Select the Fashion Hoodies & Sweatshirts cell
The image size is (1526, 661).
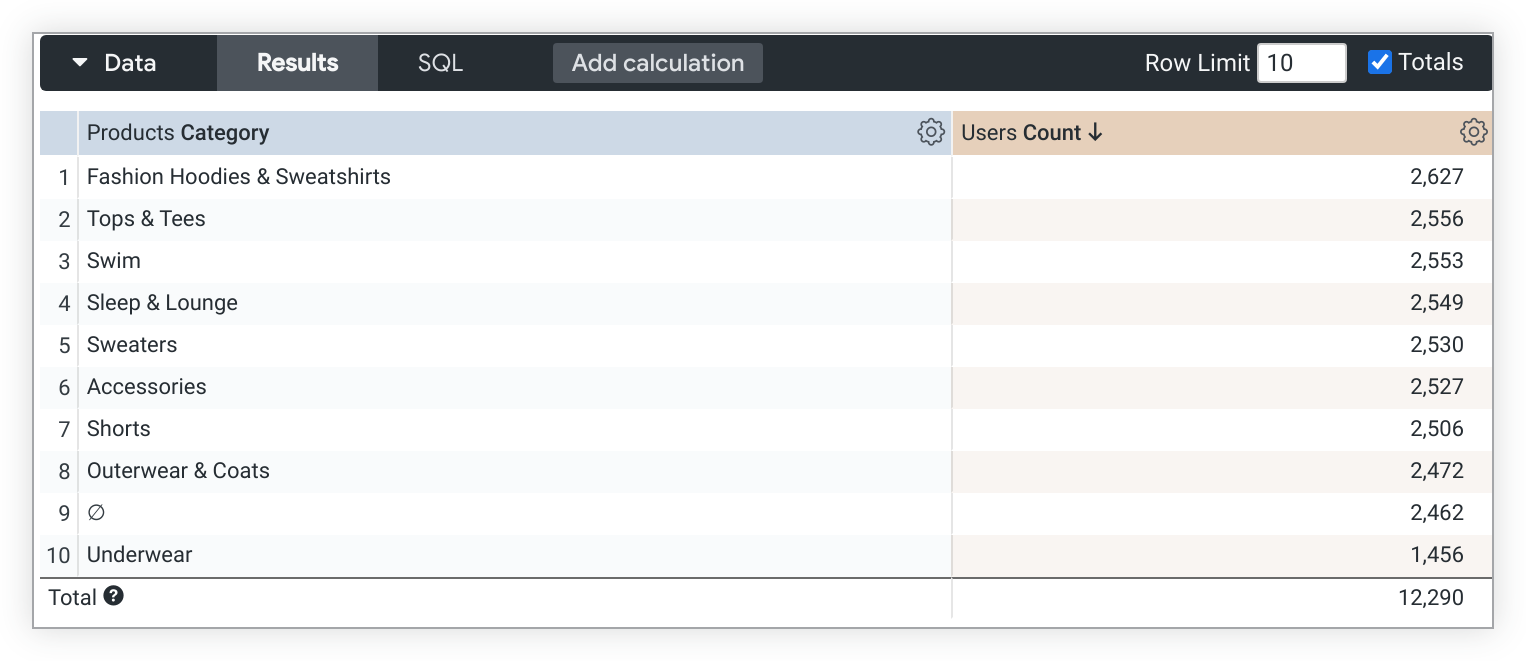[x=238, y=177]
